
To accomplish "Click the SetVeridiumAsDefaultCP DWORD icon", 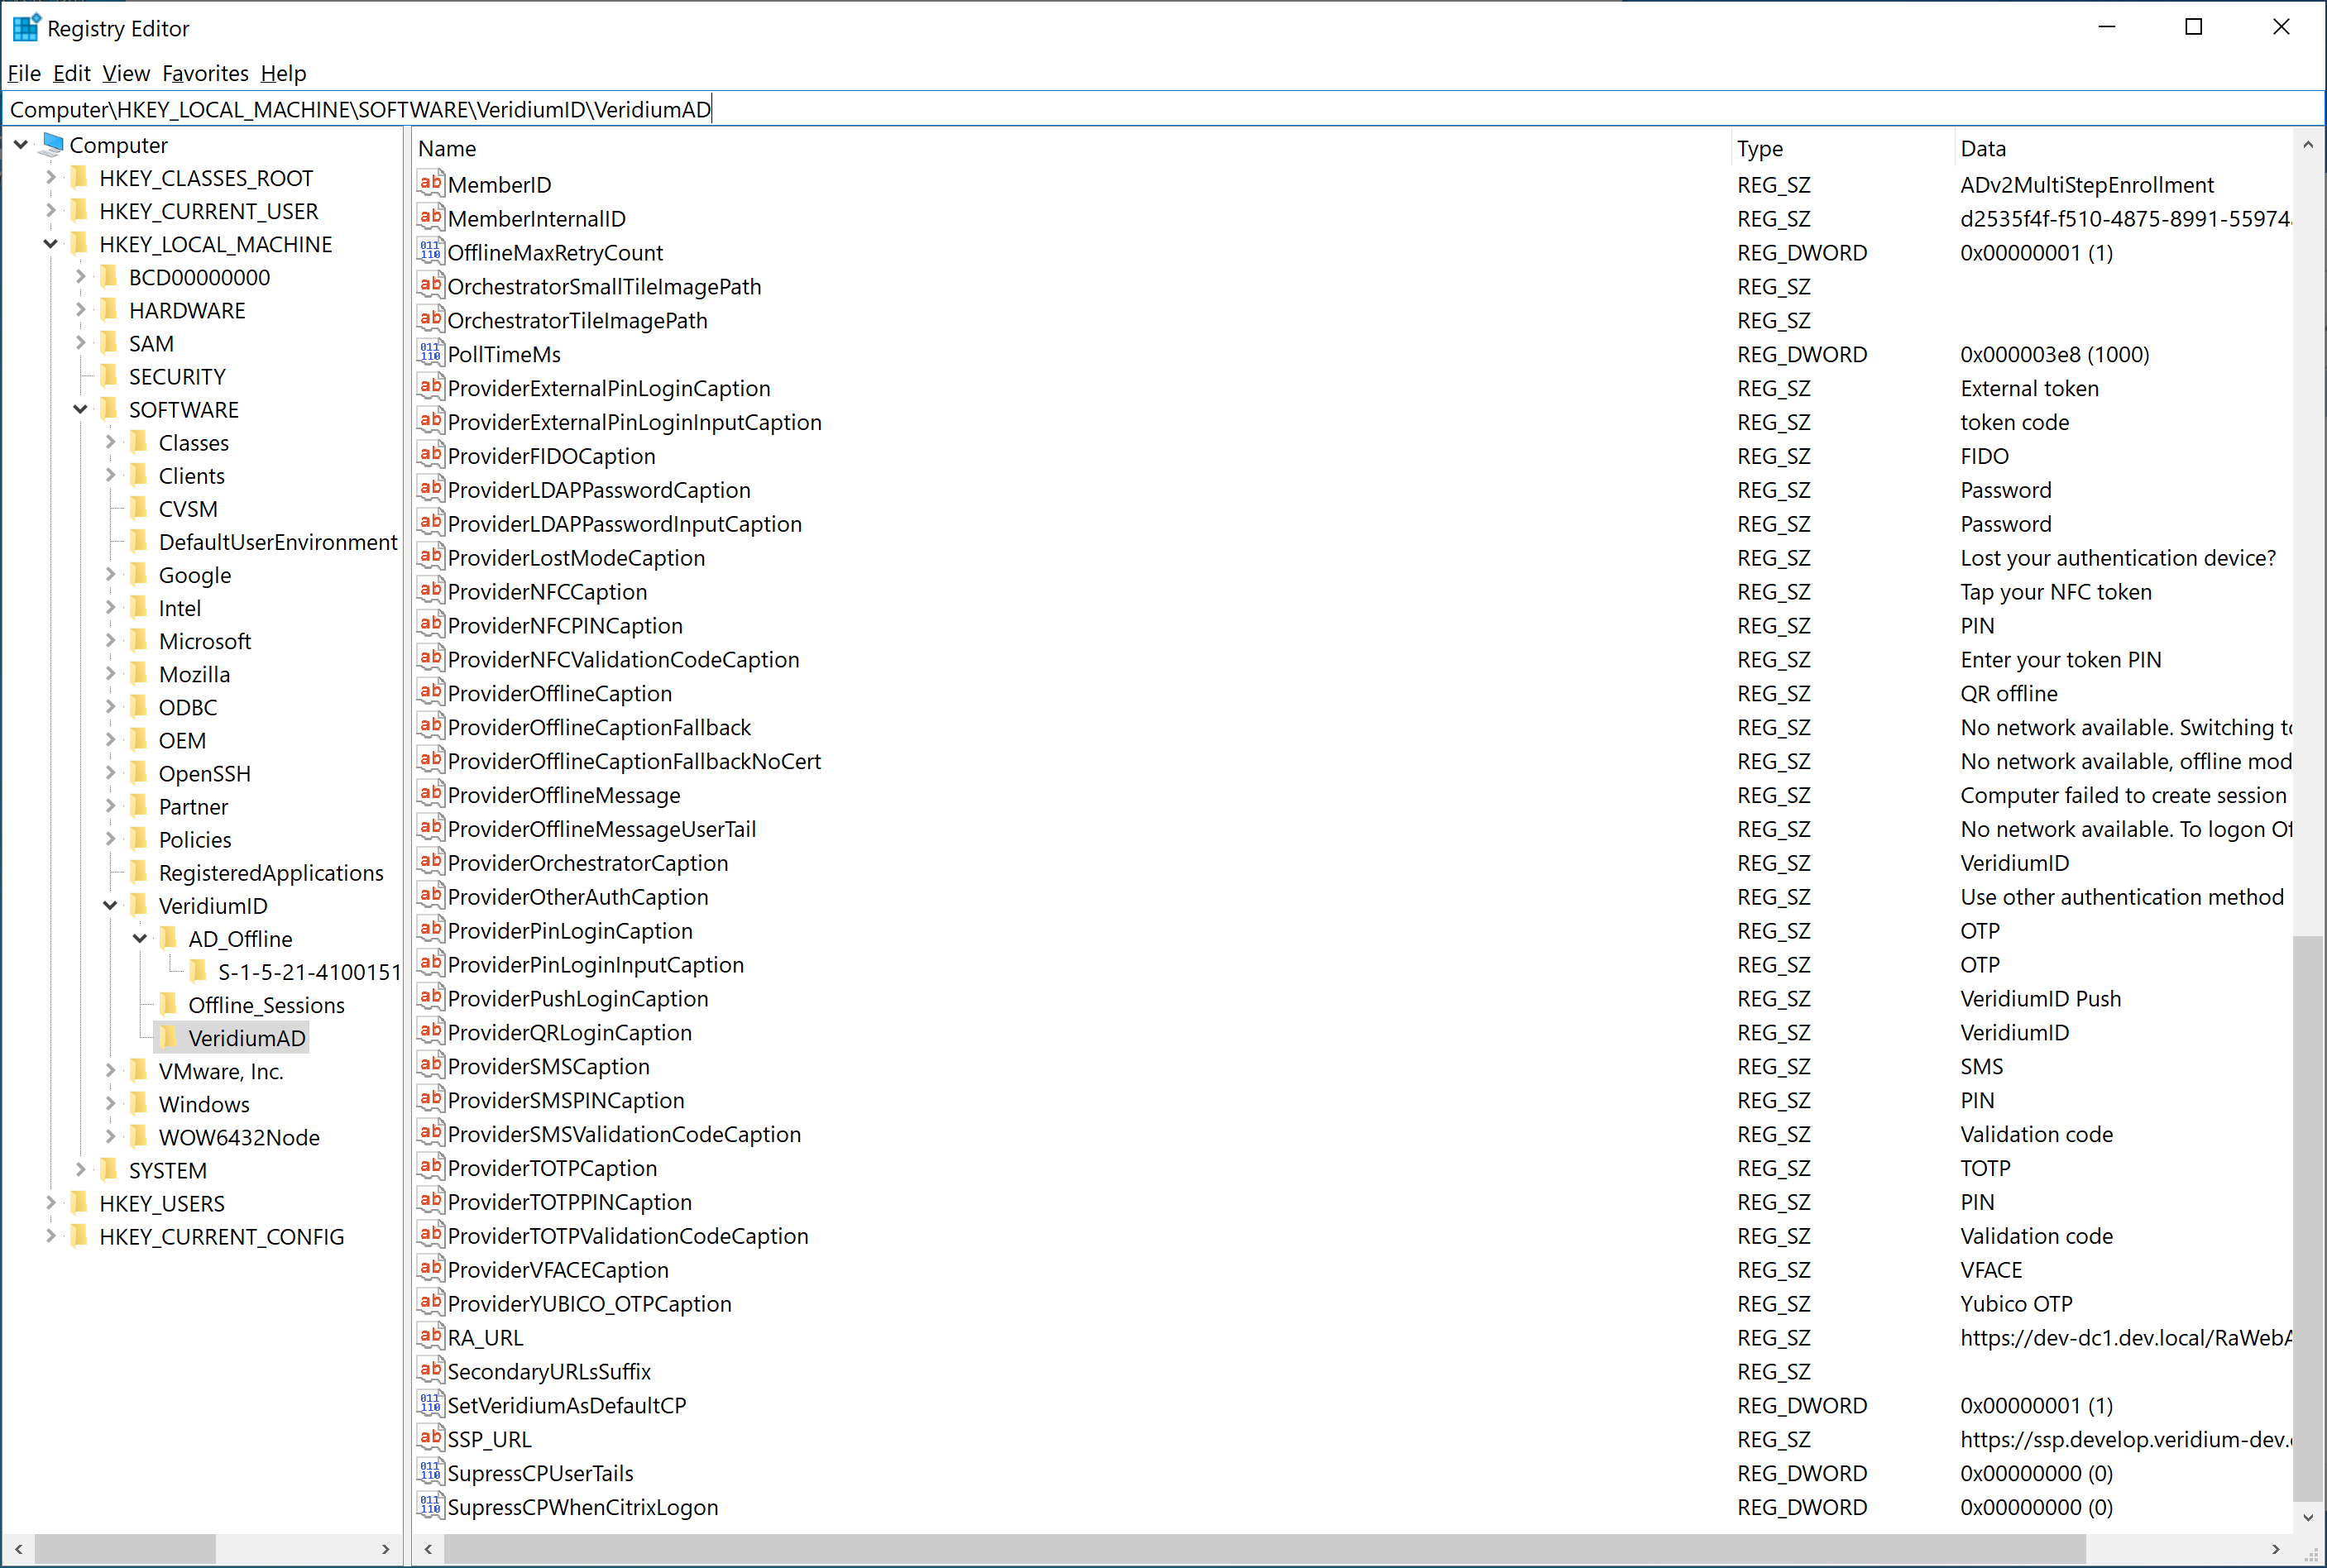I will point(430,1405).
